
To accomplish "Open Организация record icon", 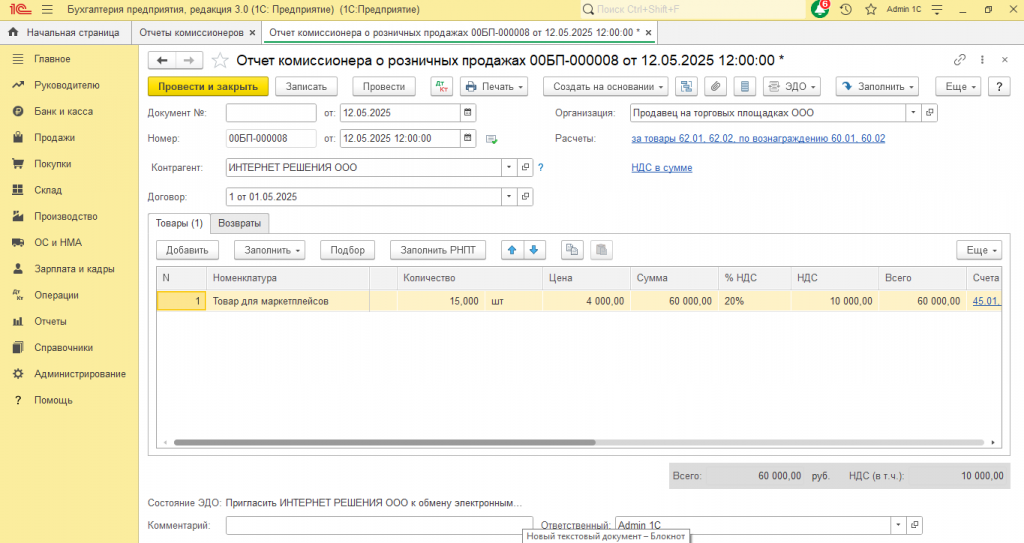I will [x=929, y=113].
